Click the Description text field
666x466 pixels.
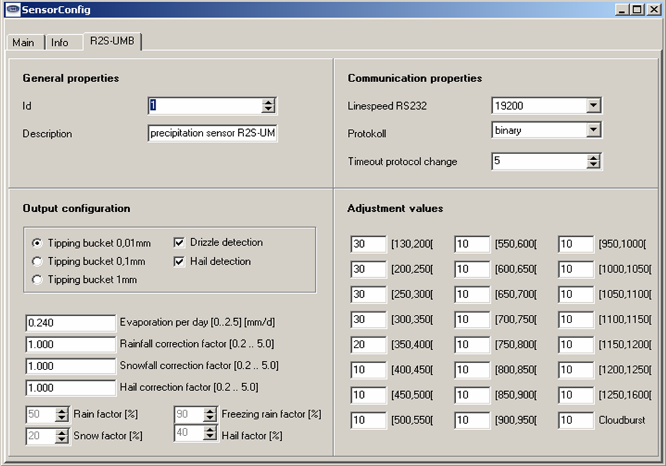[x=212, y=133]
